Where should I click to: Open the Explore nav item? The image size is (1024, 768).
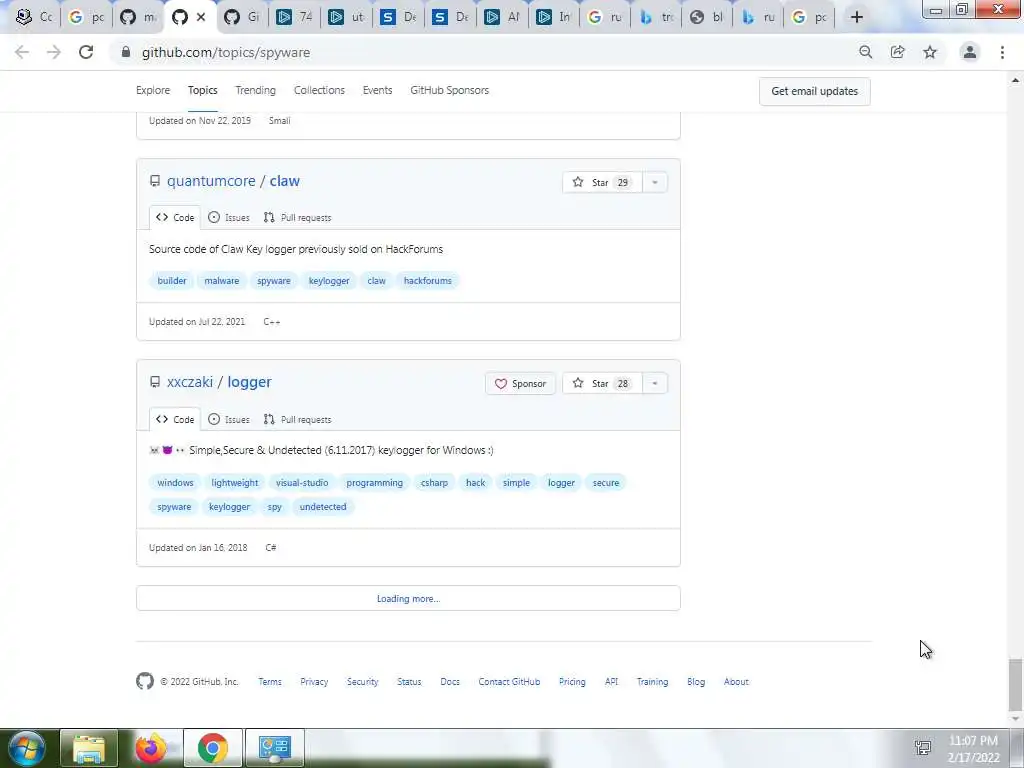point(153,90)
